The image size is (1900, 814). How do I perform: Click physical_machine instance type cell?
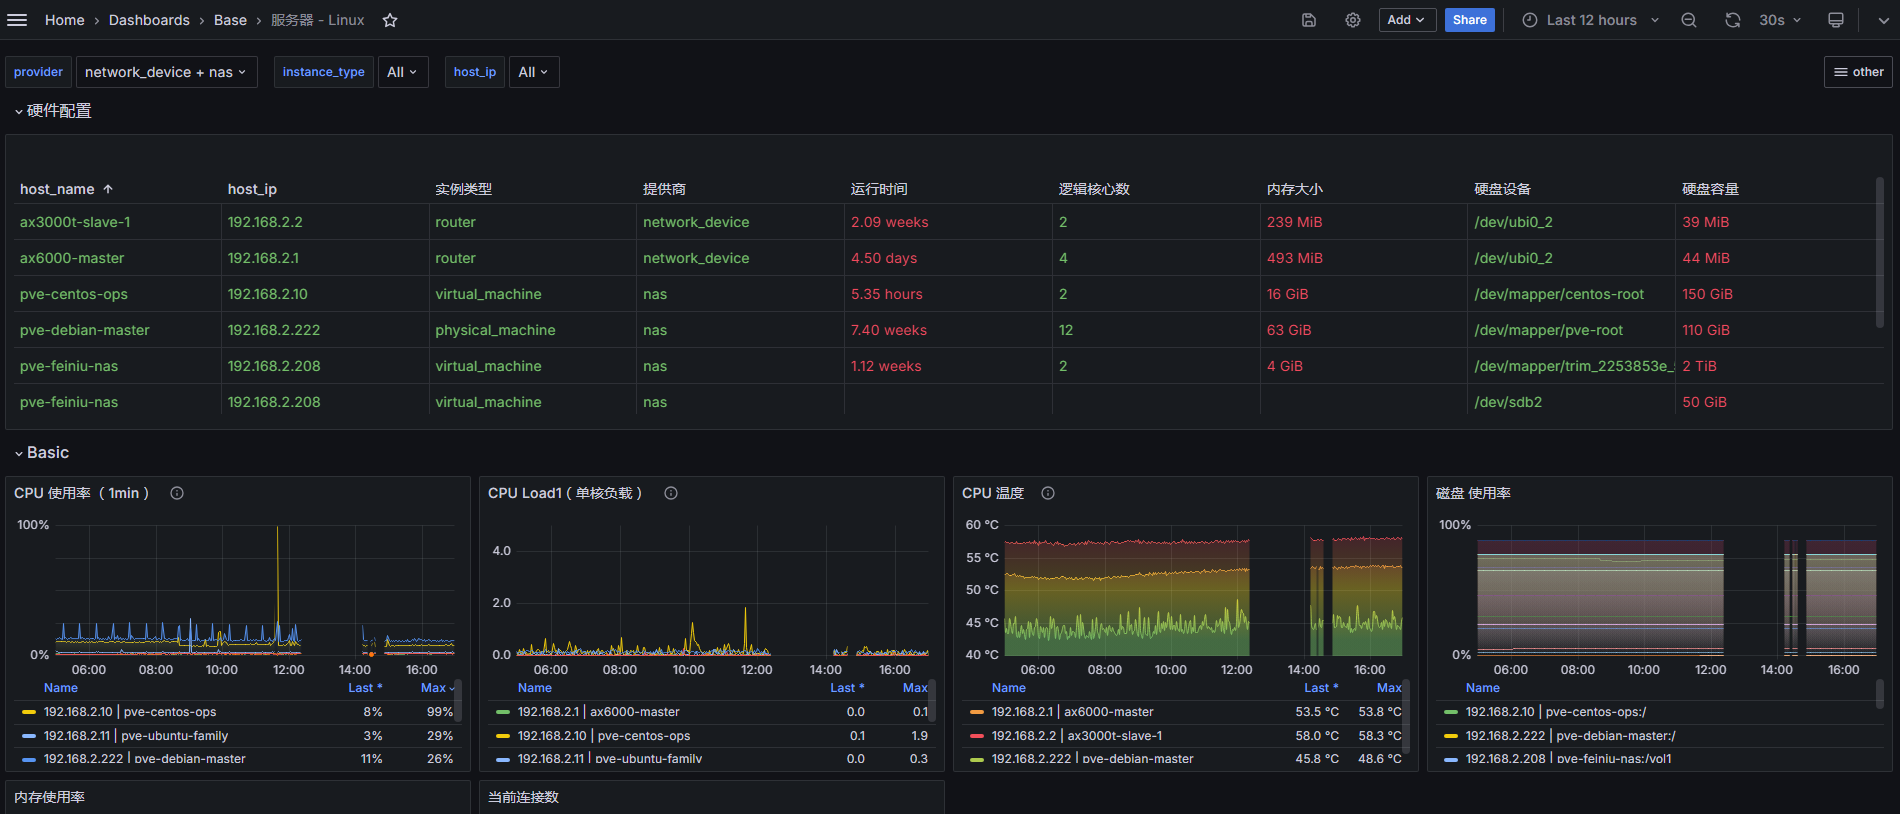(x=495, y=330)
